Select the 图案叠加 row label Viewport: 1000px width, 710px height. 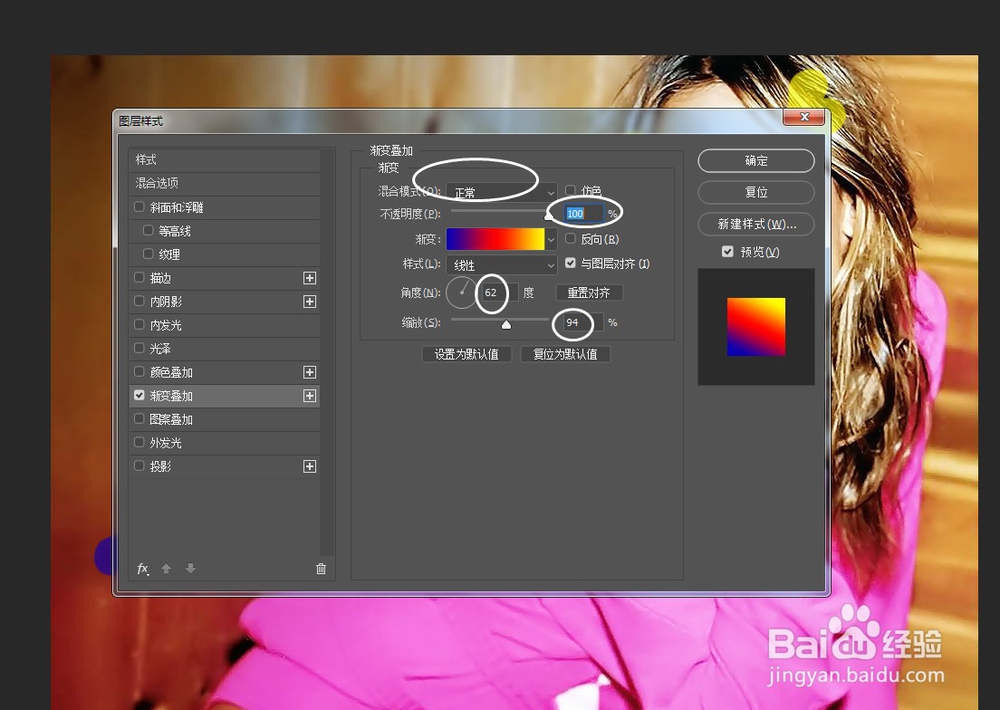[171, 420]
